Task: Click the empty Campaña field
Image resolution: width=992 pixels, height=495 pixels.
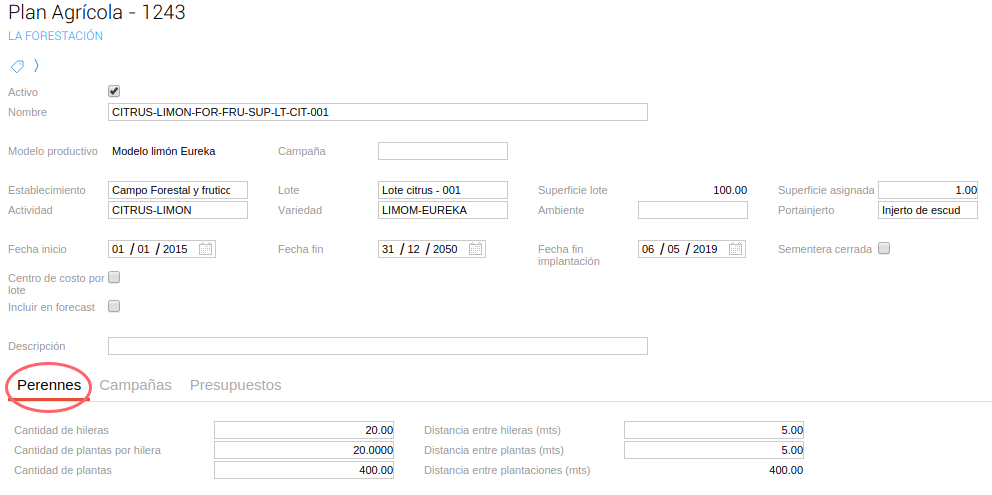Action: pos(442,151)
